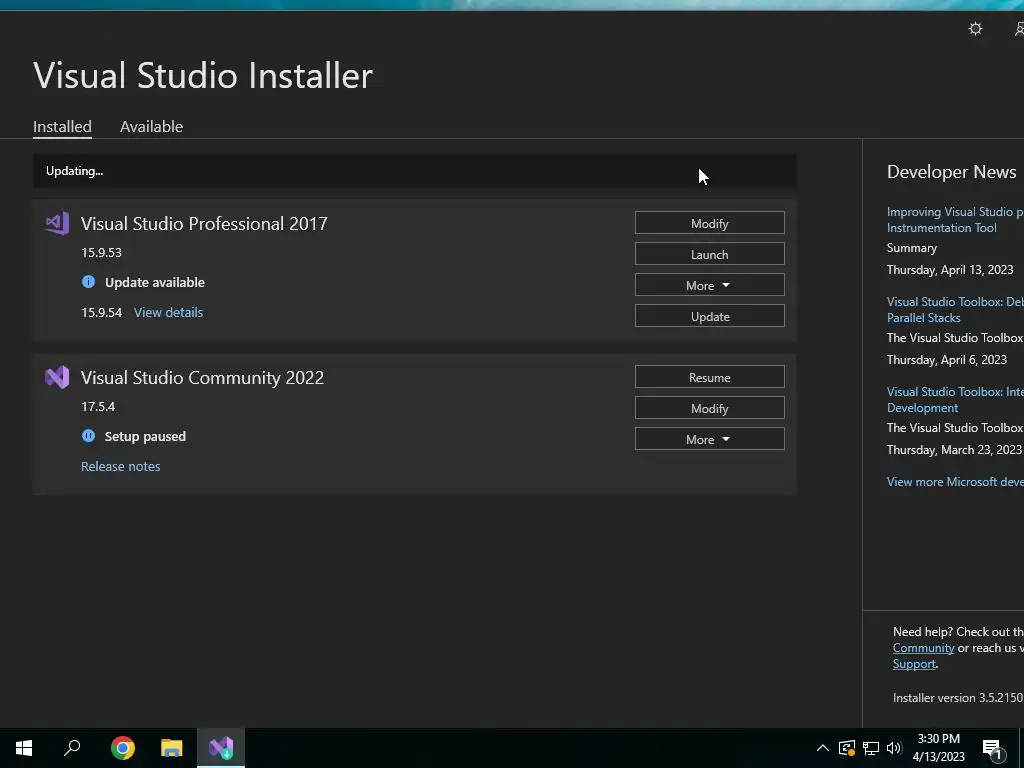The image size is (1024, 768).
Task: Switch to the Available tab
Action: (x=152, y=127)
